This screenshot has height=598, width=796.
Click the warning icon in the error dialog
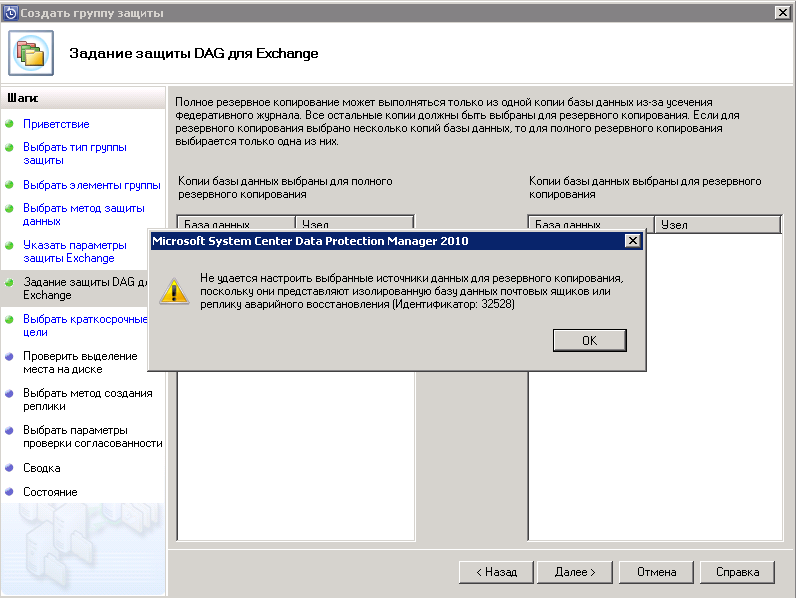point(174,291)
